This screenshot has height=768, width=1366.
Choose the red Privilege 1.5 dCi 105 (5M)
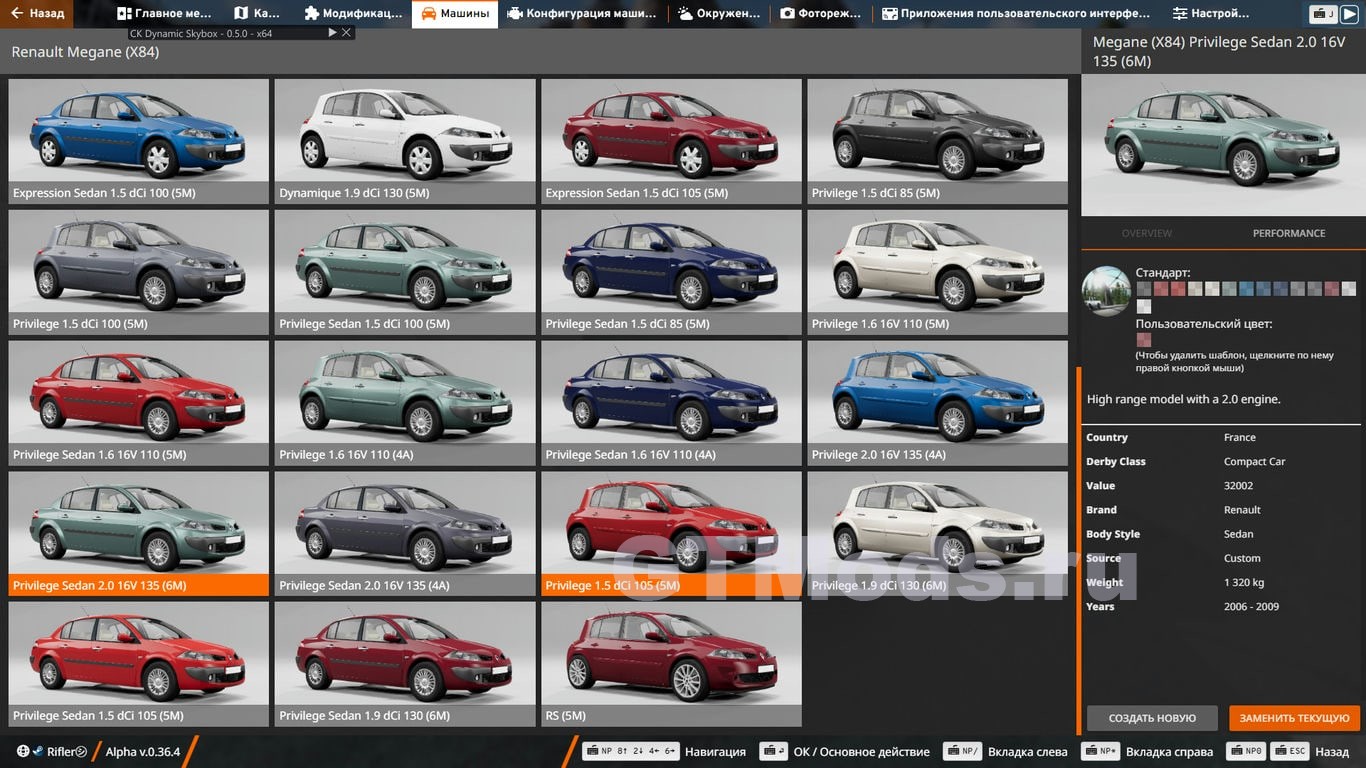click(x=671, y=534)
